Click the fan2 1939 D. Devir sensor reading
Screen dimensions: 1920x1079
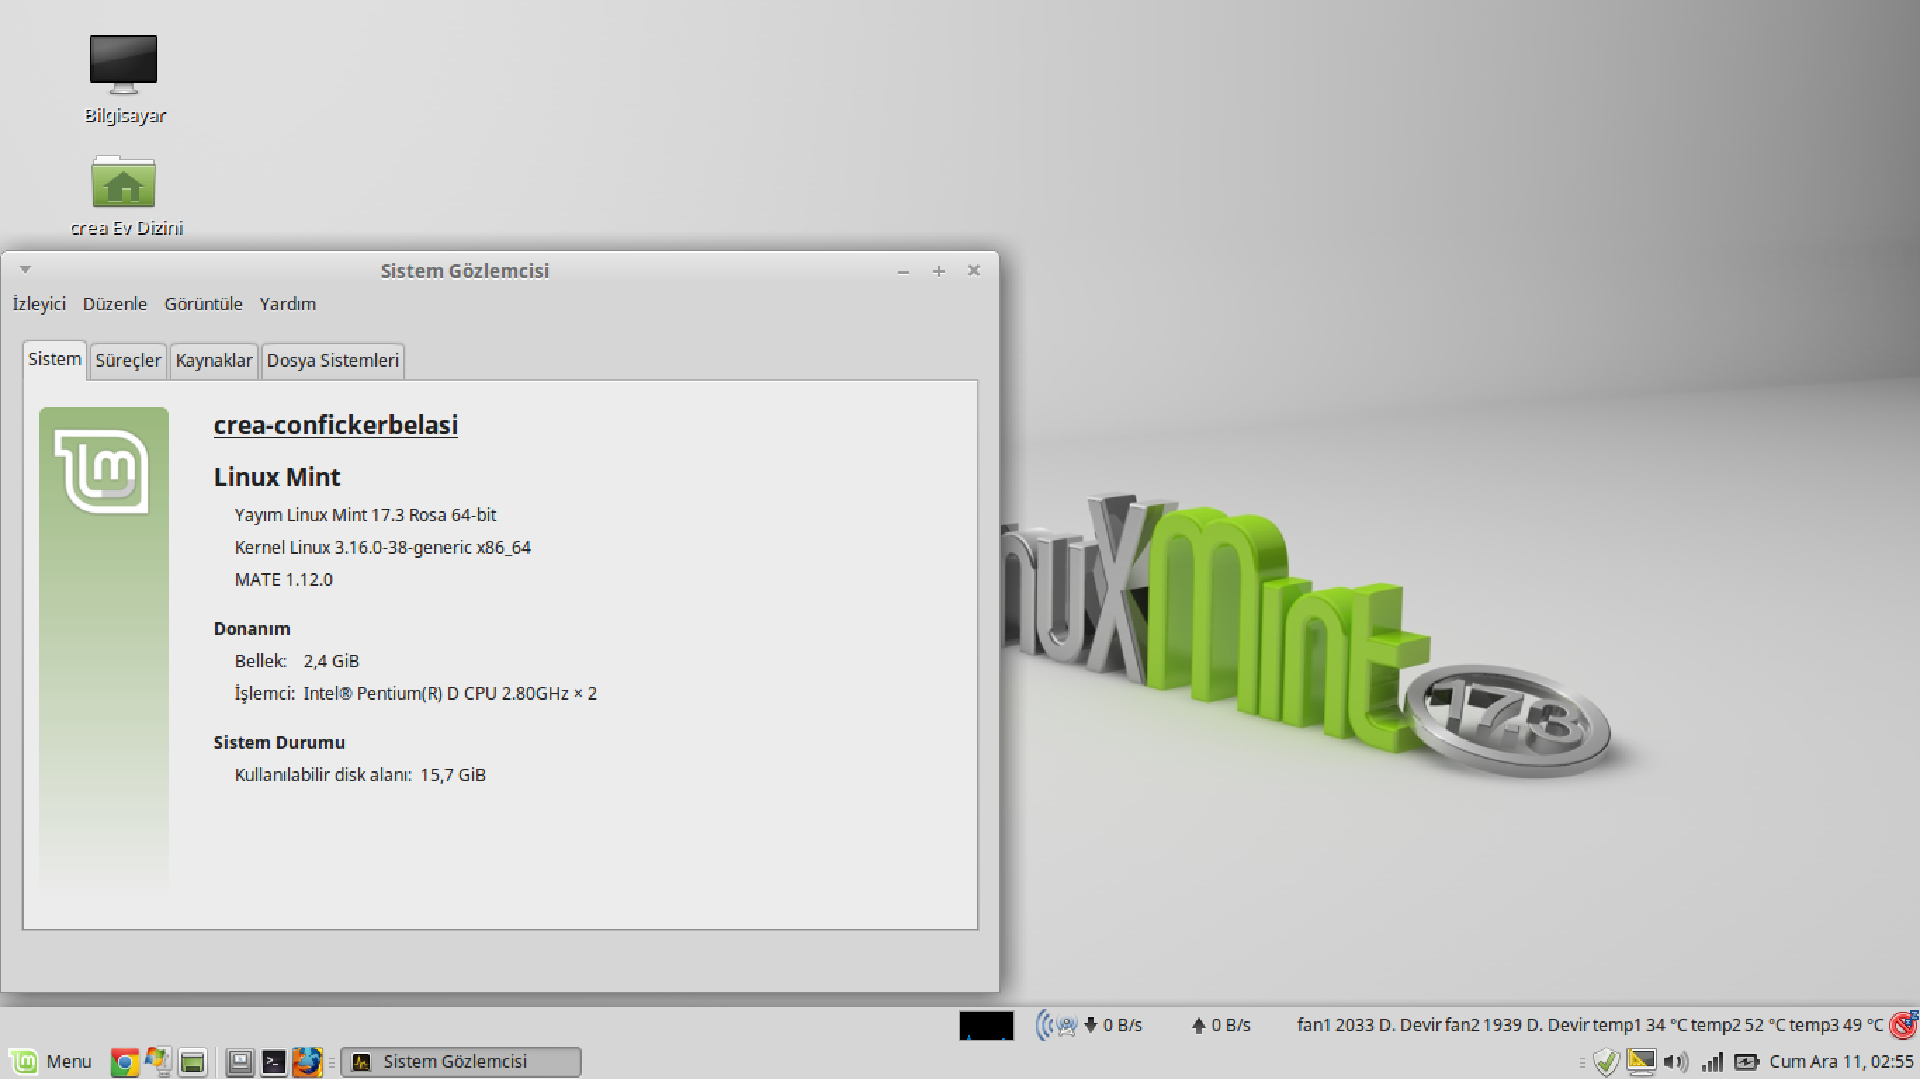click(1516, 1025)
